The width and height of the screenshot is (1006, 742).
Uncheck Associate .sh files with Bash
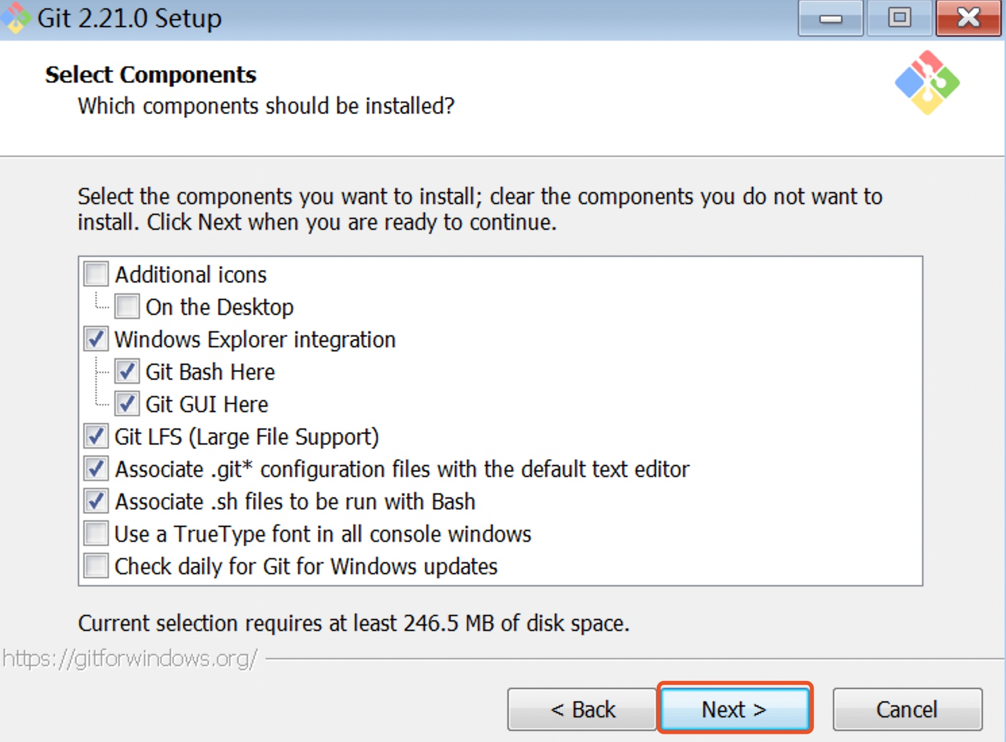[x=96, y=501]
